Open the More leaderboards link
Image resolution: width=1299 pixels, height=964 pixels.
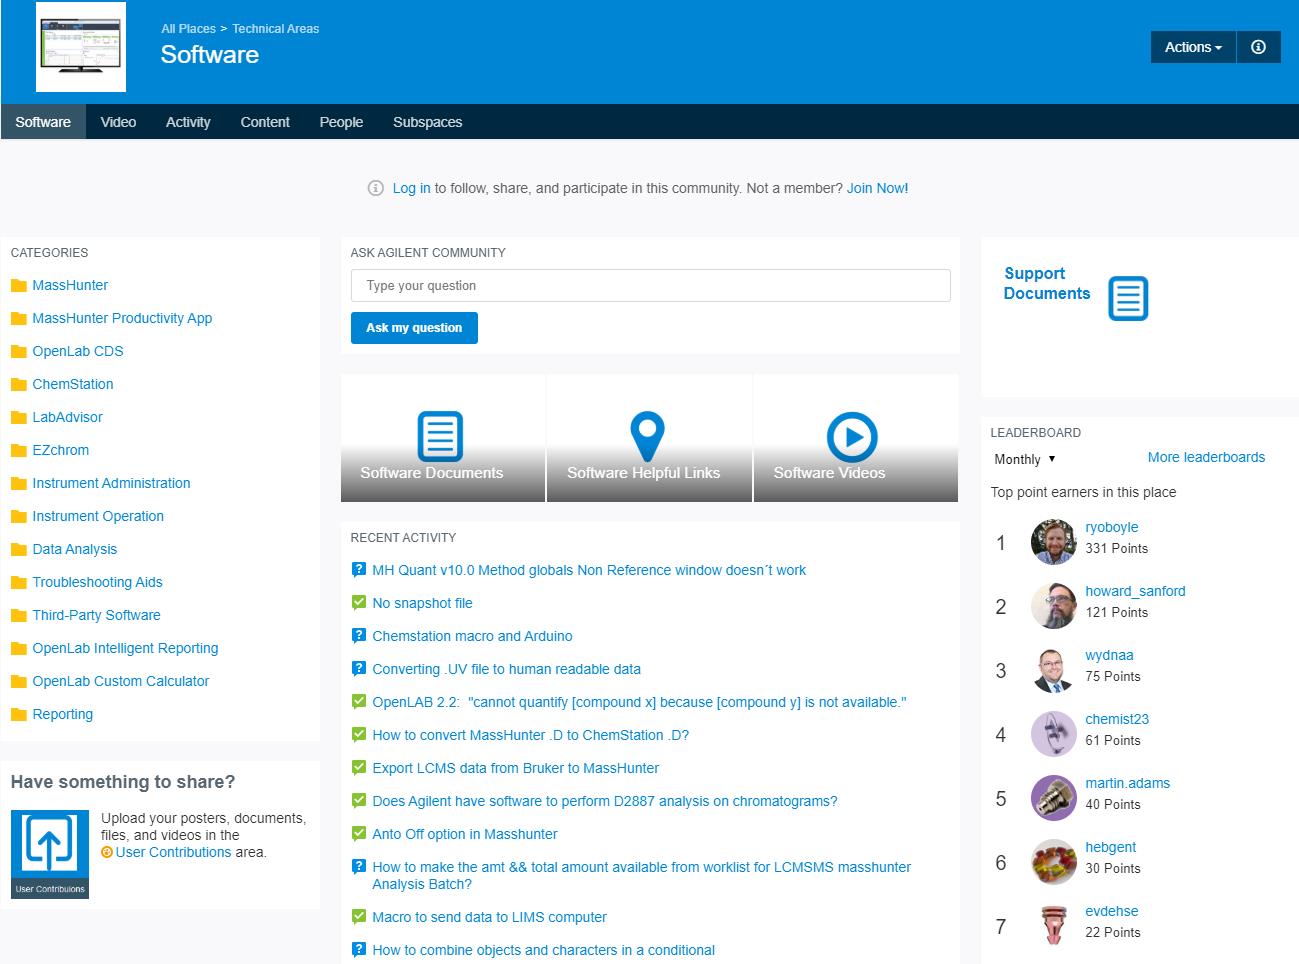(1206, 457)
